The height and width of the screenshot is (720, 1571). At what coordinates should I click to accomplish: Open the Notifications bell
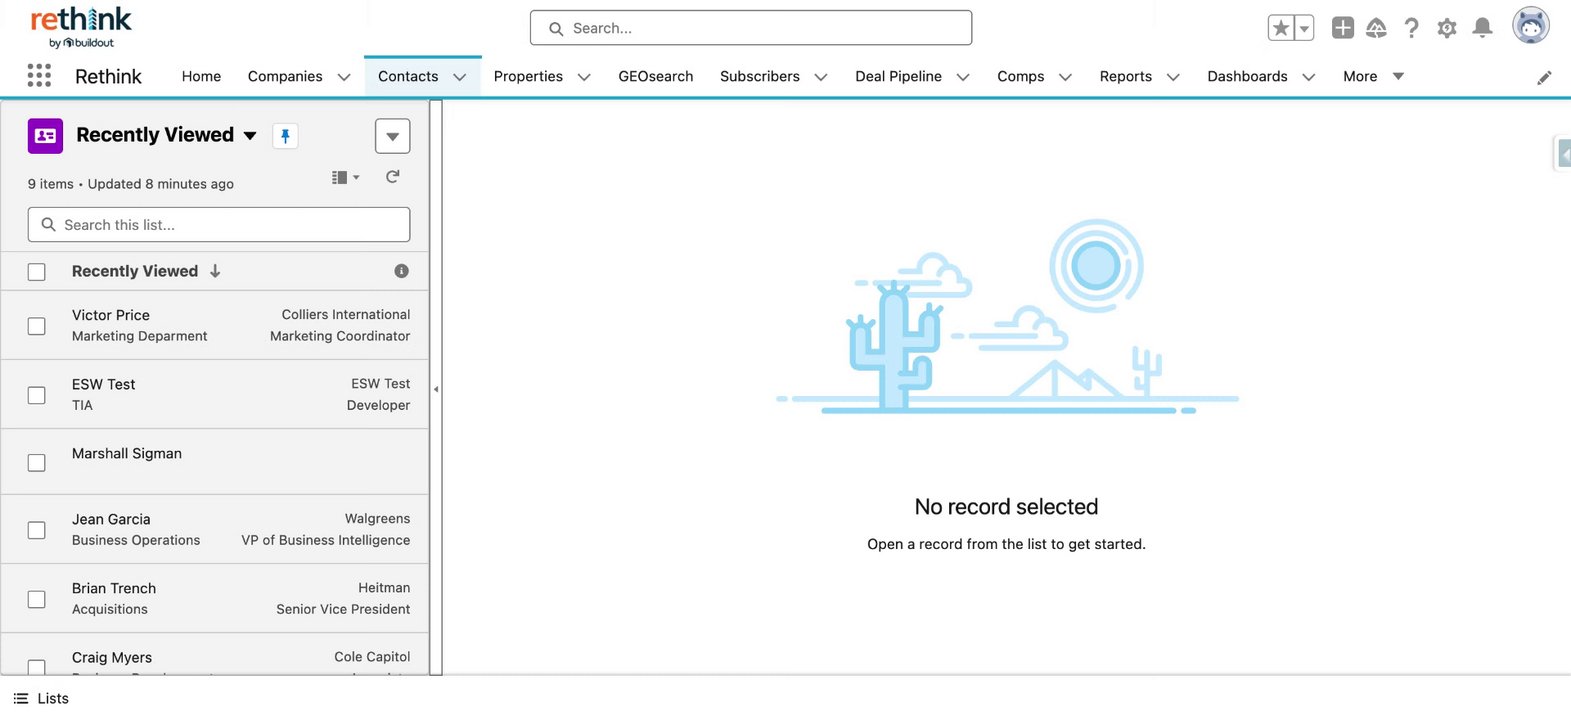(x=1483, y=28)
